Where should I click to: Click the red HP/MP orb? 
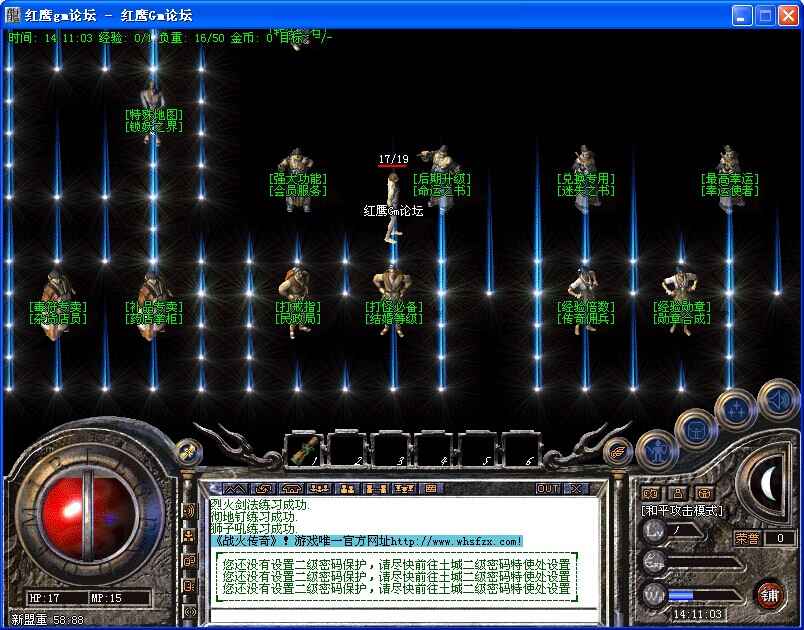tap(89, 518)
